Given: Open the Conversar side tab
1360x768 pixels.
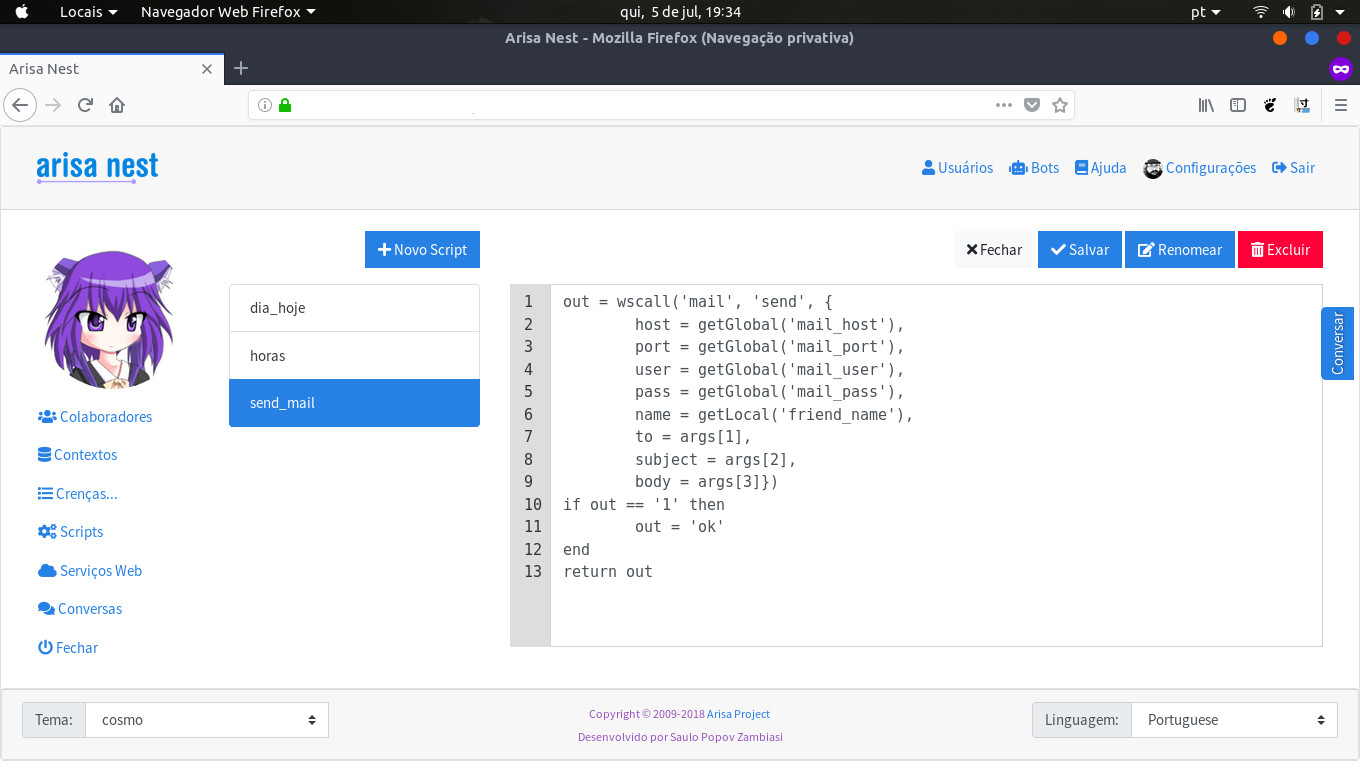Looking at the screenshot, I should coord(1338,343).
